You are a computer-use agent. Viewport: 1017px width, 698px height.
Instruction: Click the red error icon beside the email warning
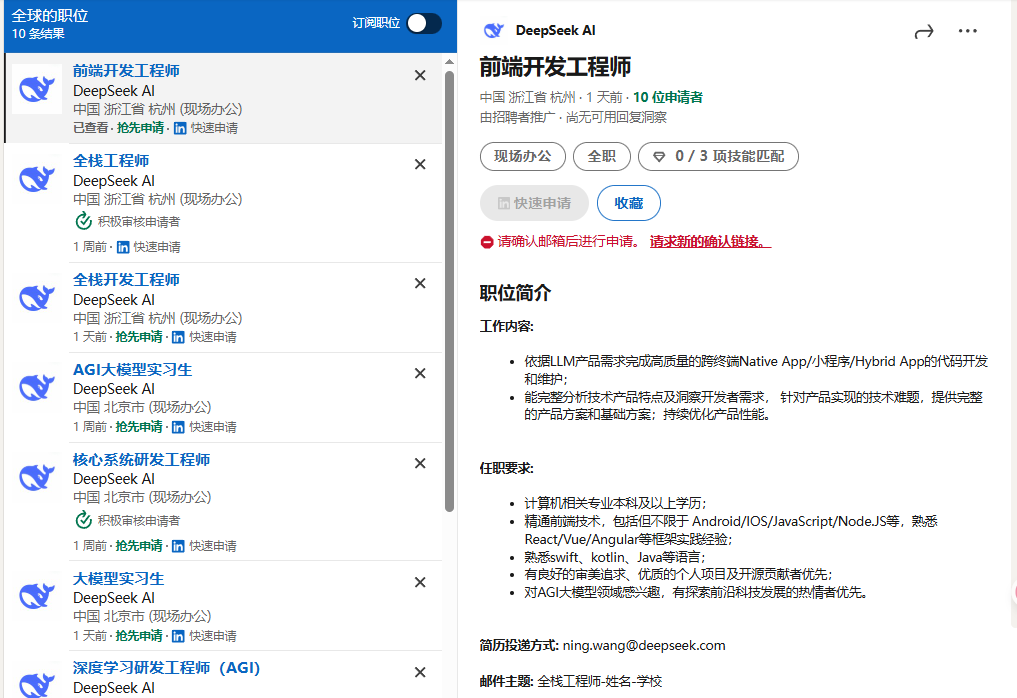pos(487,242)
